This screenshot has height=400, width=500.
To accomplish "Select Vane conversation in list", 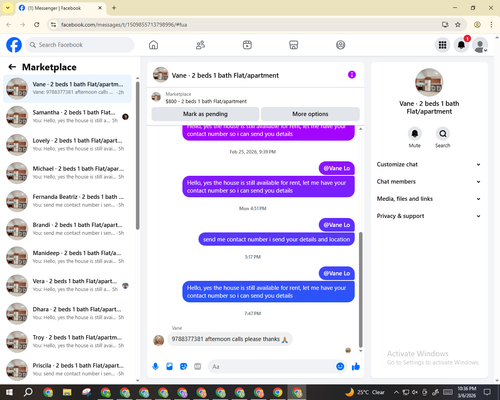I will point(67,88).
